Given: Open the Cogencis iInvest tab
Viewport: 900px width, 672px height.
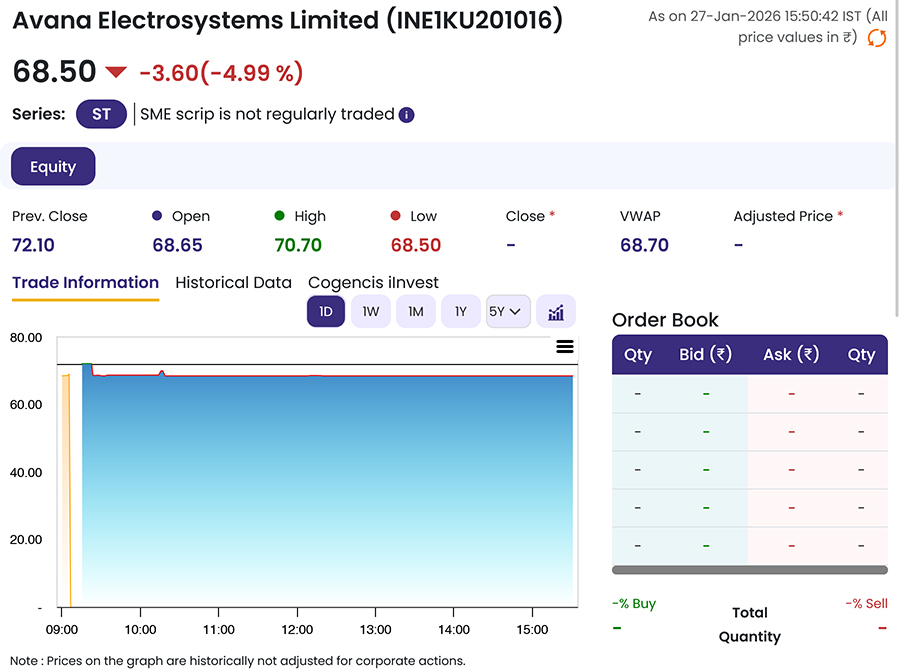Looking at the screenshot, I should point(373,283).
